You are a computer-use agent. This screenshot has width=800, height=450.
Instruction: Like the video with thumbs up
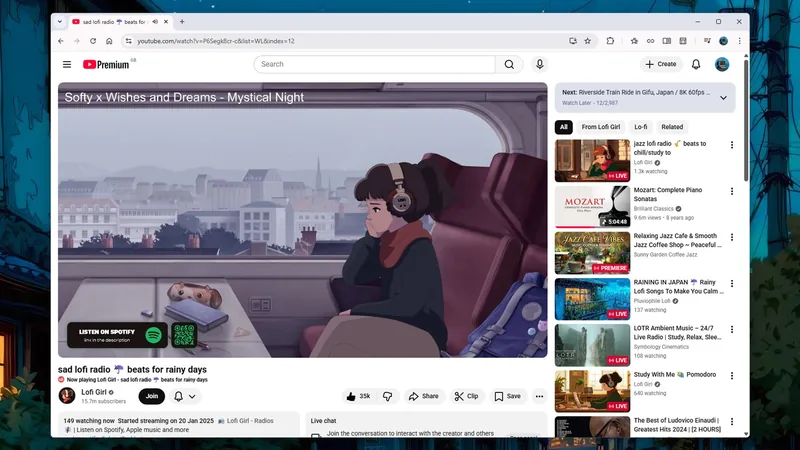tap(357, 396)
